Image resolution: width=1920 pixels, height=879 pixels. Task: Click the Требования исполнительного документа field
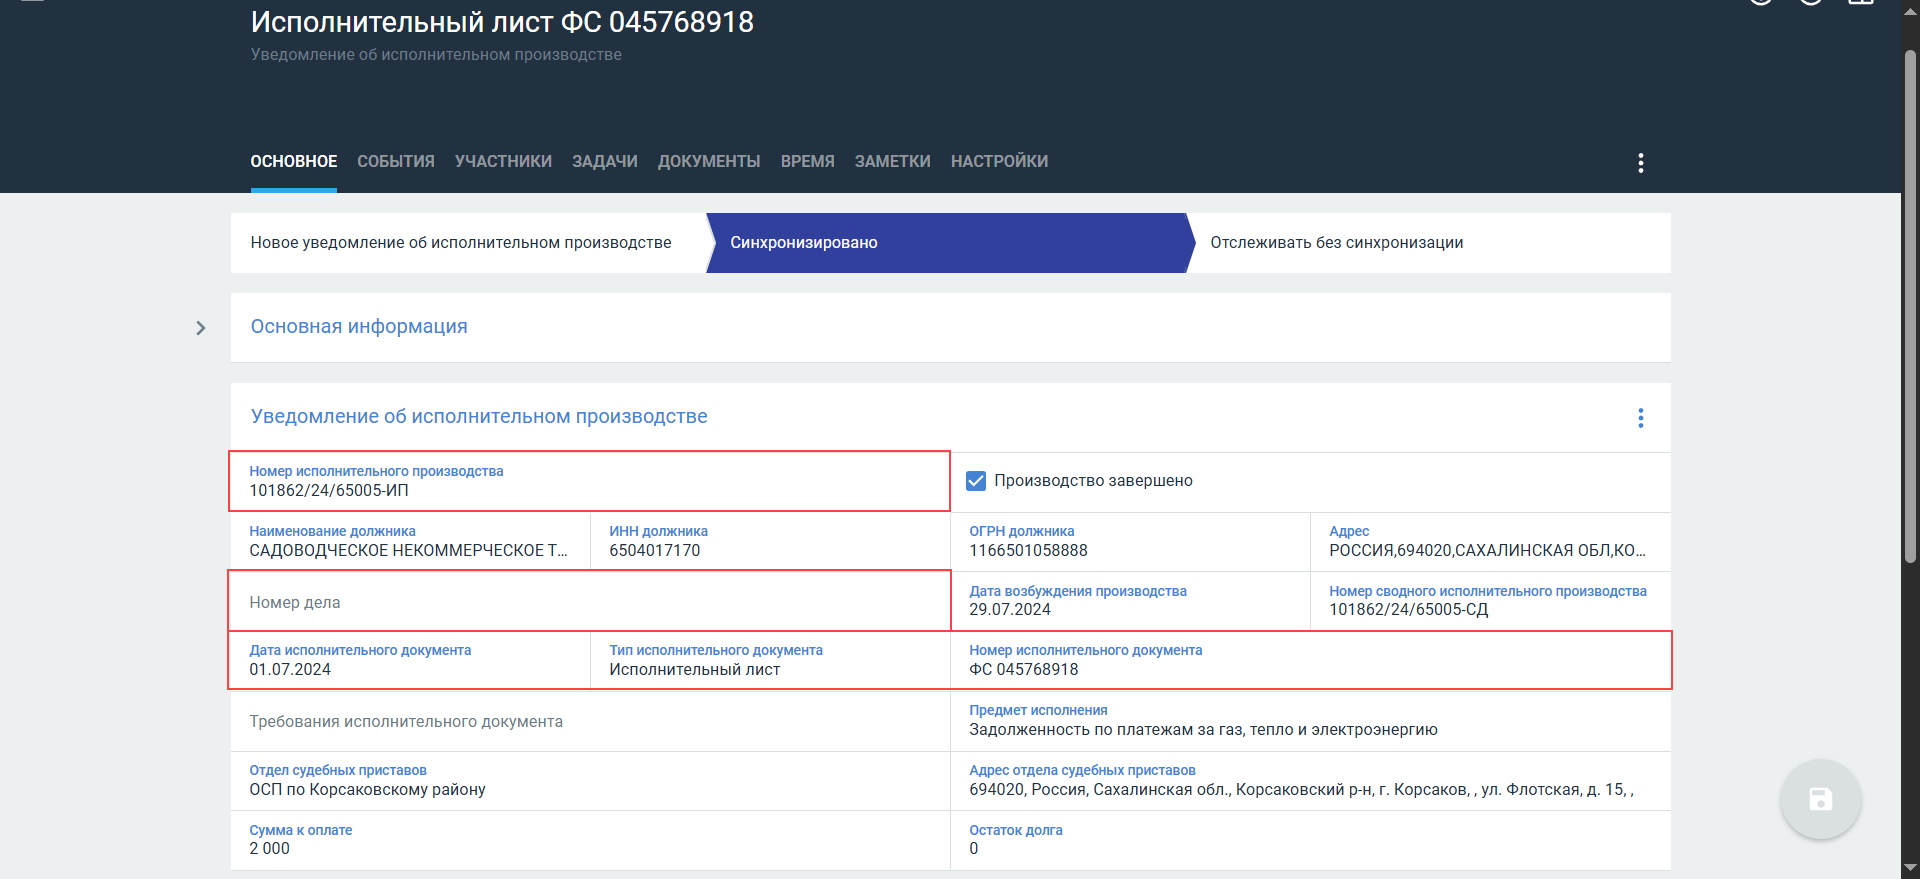(x=588, y=722)
